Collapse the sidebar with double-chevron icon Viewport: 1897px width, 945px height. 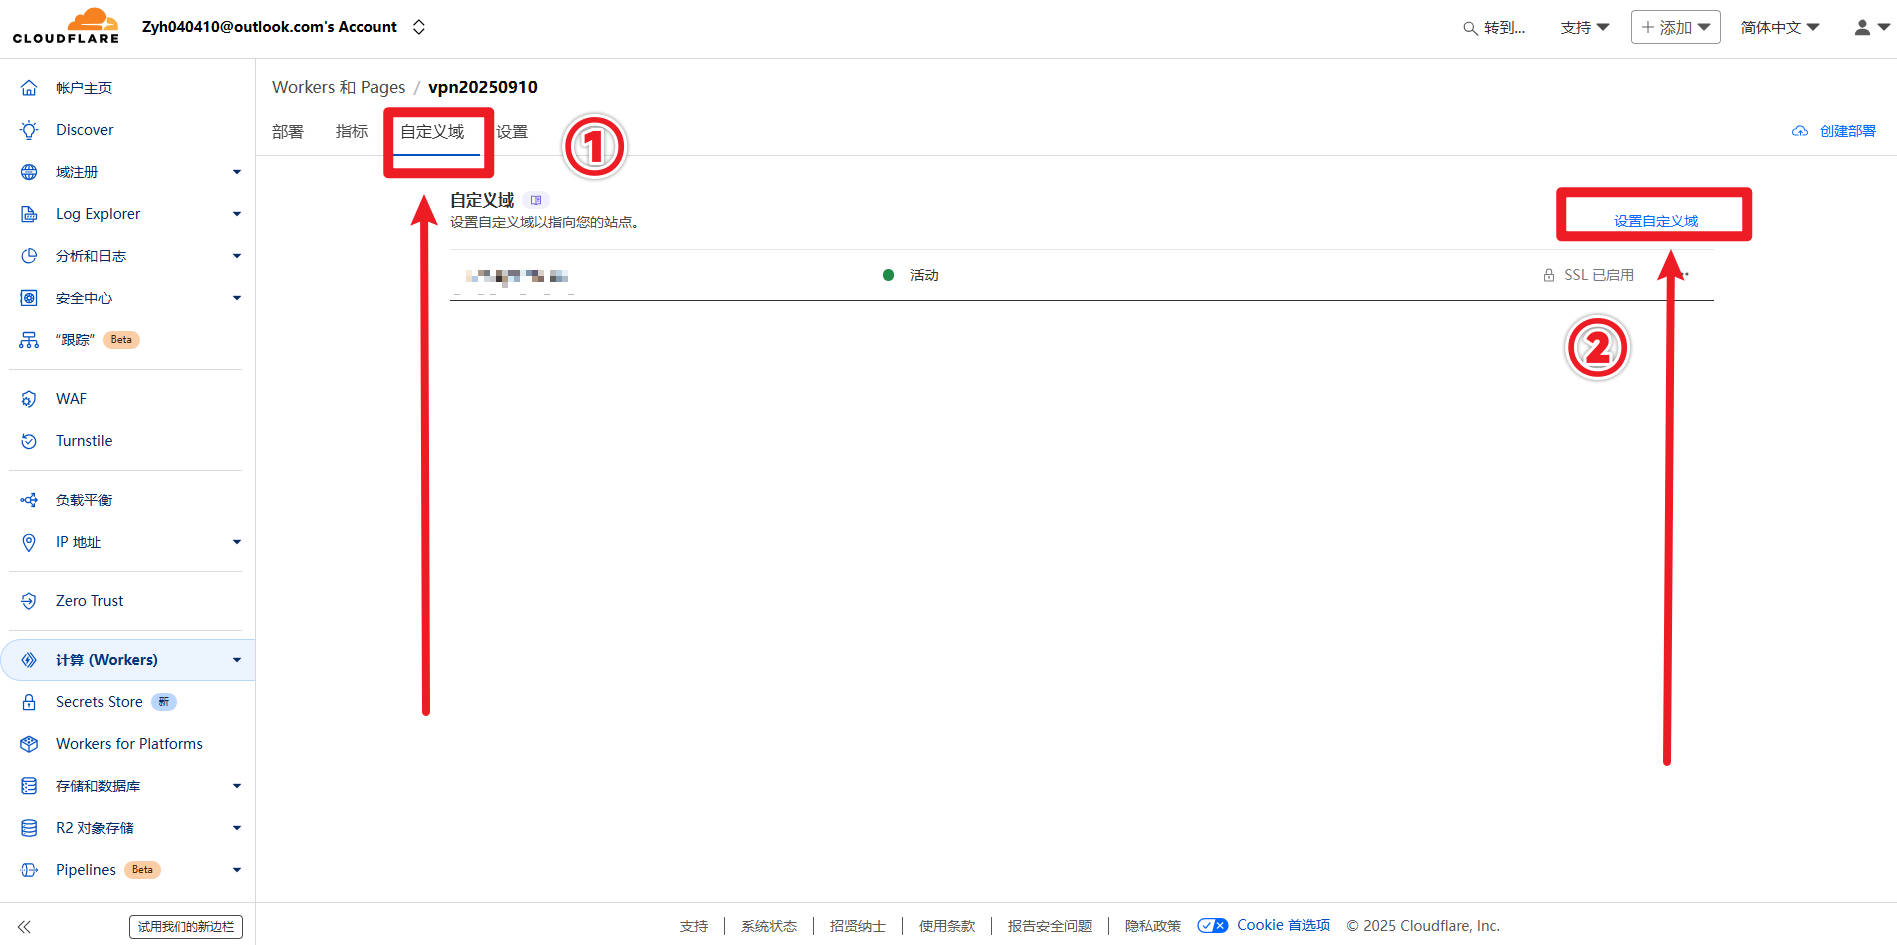coord(24,927)
